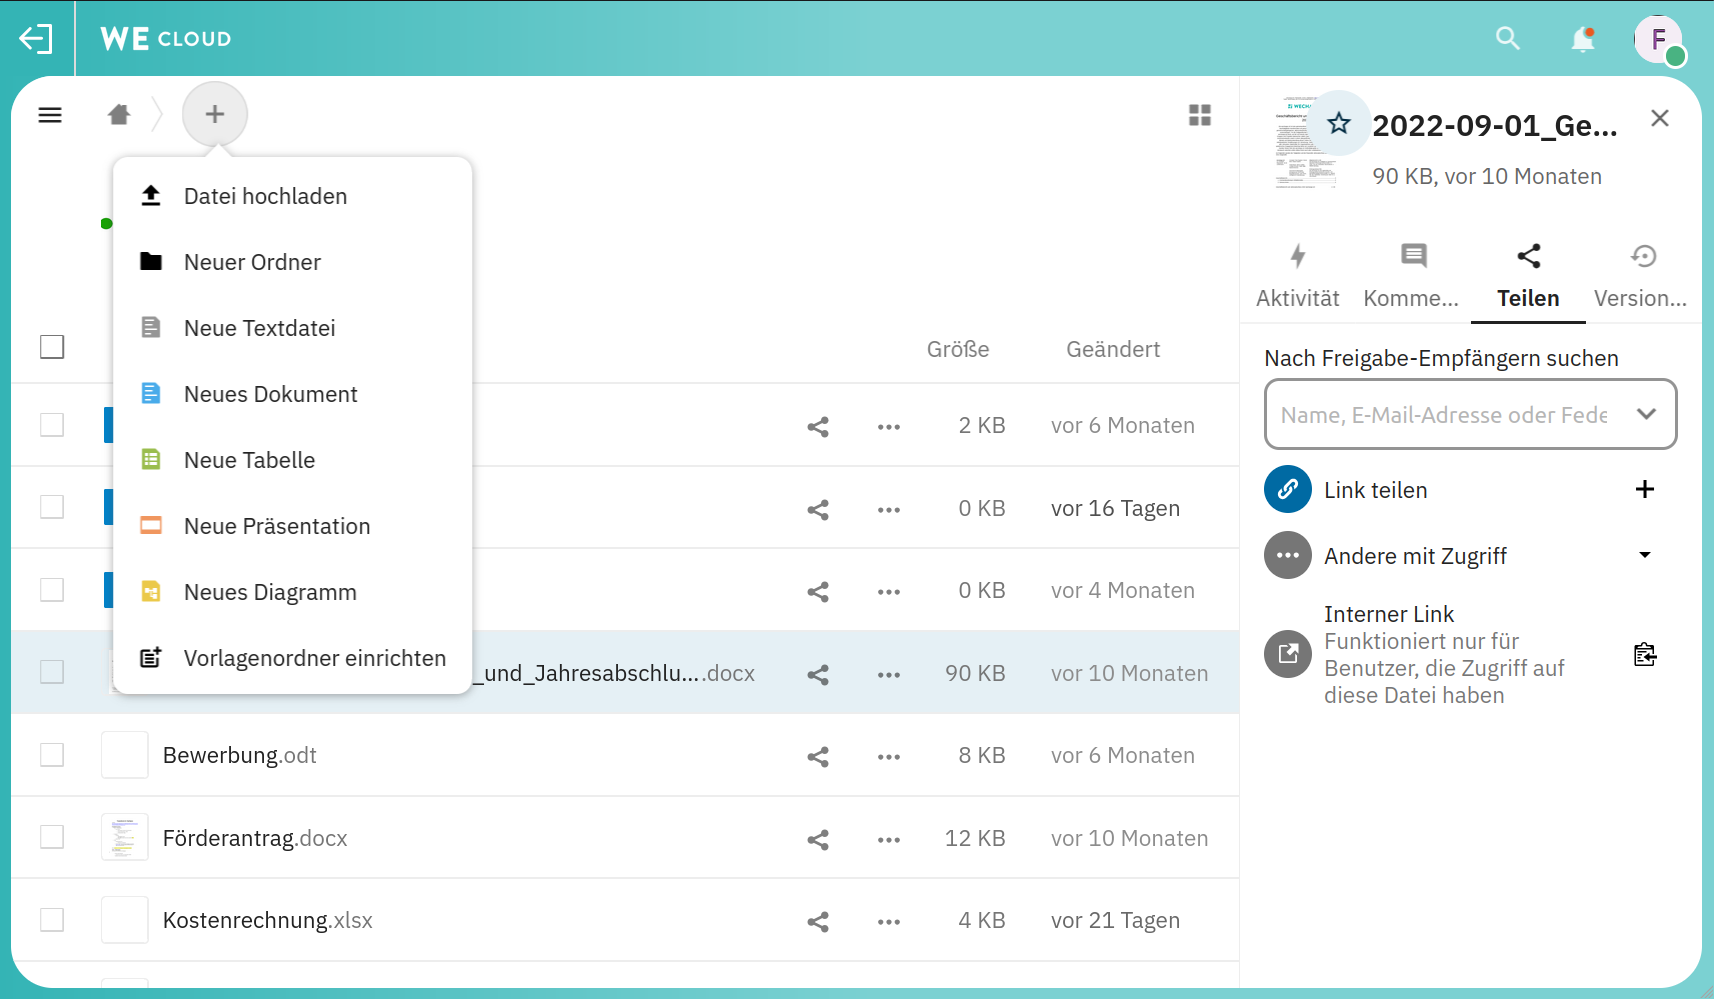Choose Vorlagenordner einrichten from menu
Image resolution: width=1714 pixels, height=999 pixels.
click(x=292, y=658)
